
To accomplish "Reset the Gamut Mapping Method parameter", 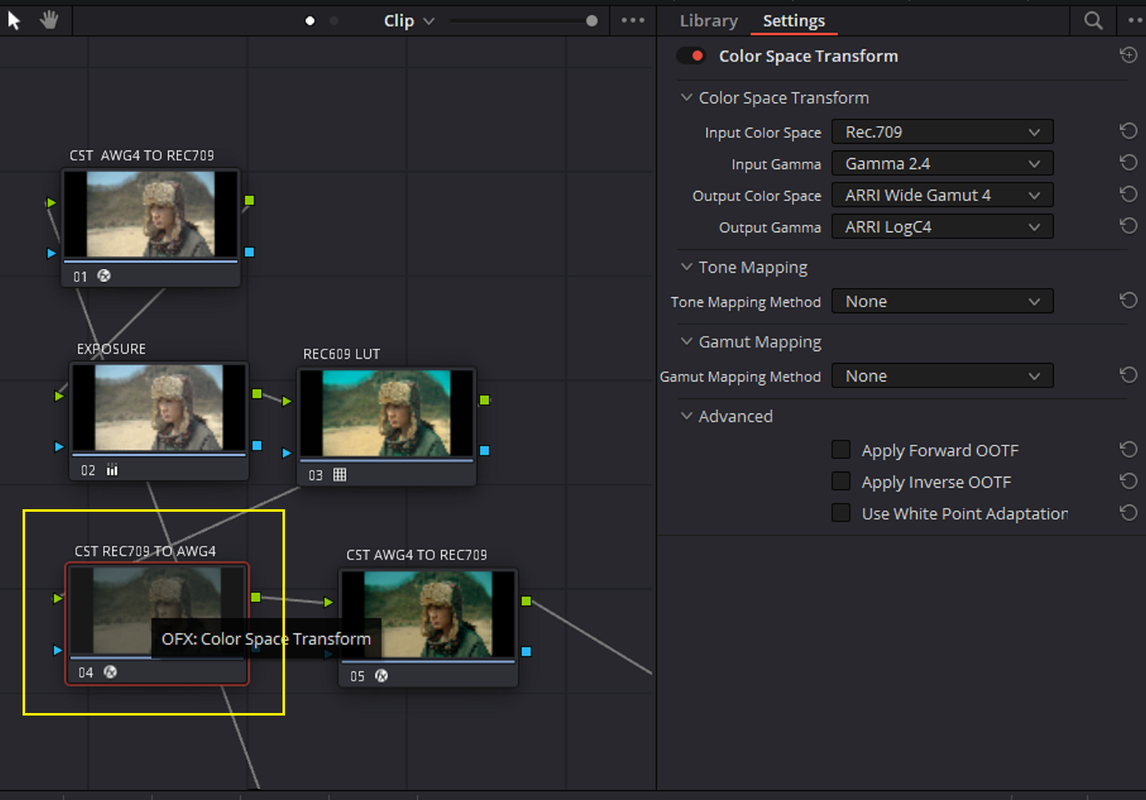I will click(x=1128, y=375).
